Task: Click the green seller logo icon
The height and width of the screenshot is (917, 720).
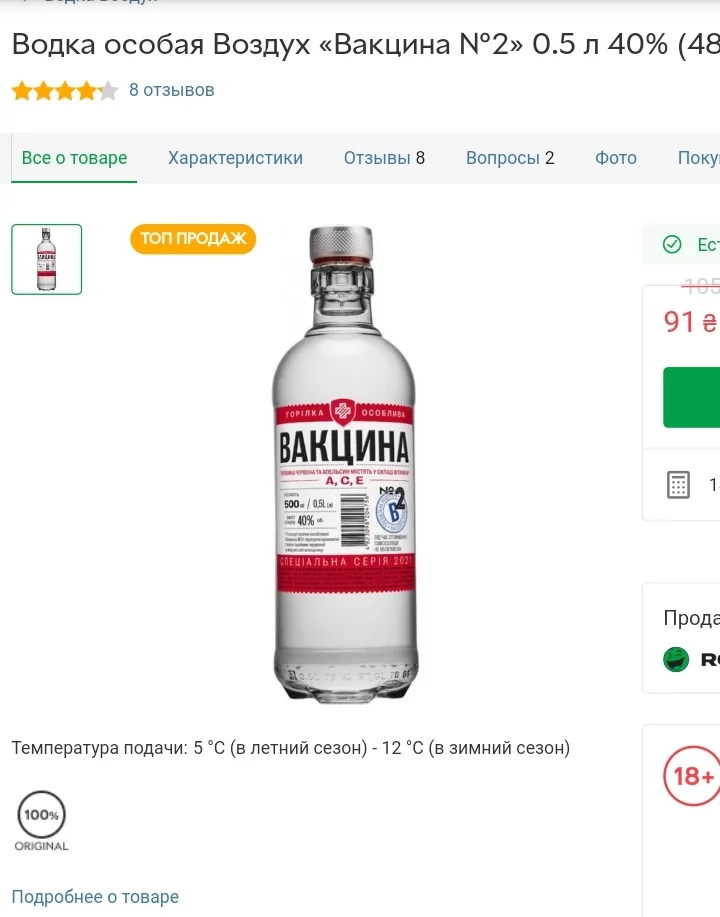Action: tap(677, 659)
